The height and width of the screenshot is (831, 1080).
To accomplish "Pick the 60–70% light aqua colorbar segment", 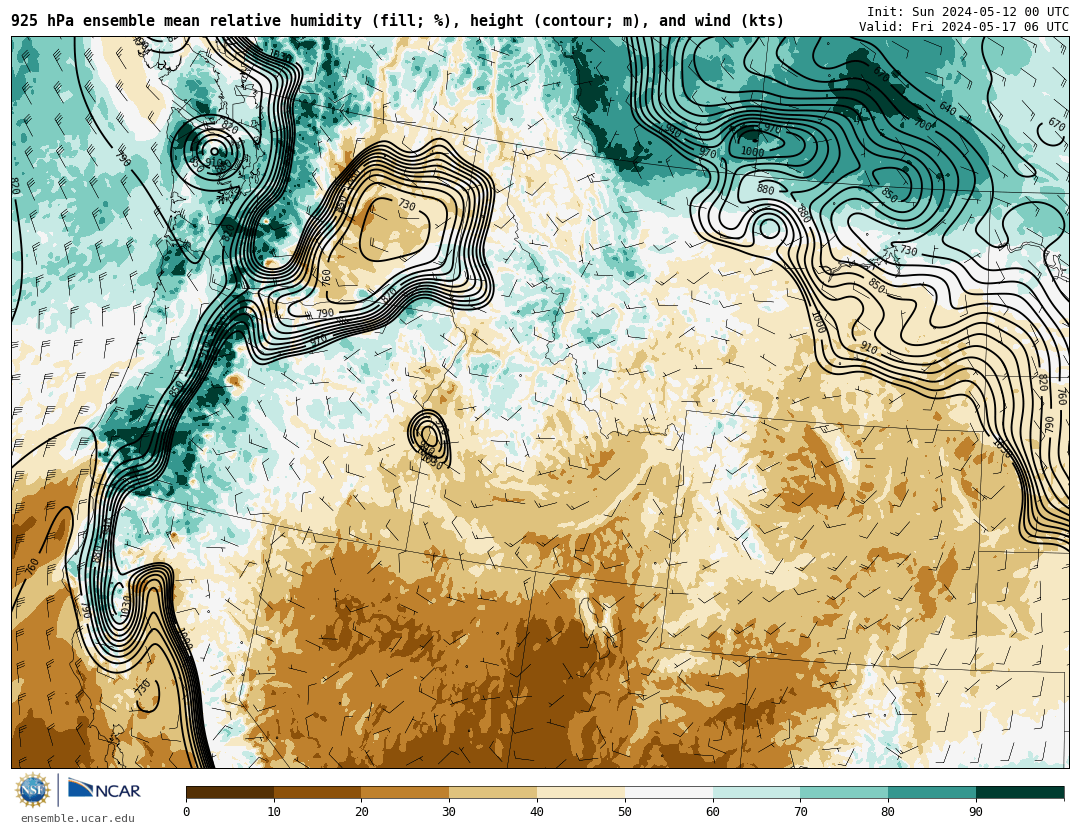I will tap(757, 792).
